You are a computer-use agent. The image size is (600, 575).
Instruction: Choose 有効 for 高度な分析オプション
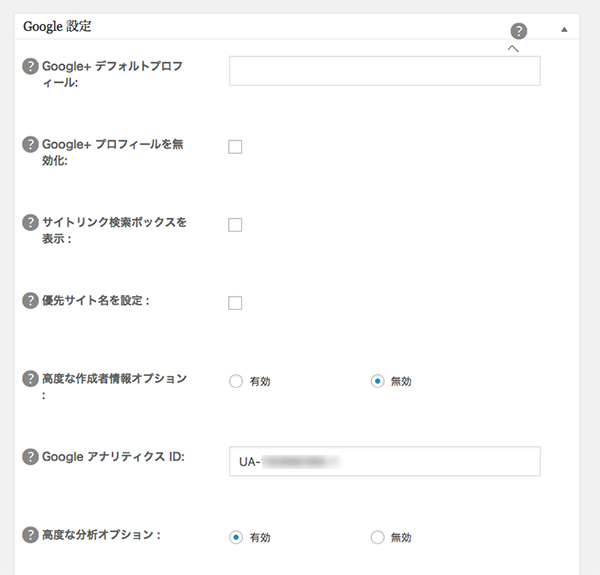[236, 537]
